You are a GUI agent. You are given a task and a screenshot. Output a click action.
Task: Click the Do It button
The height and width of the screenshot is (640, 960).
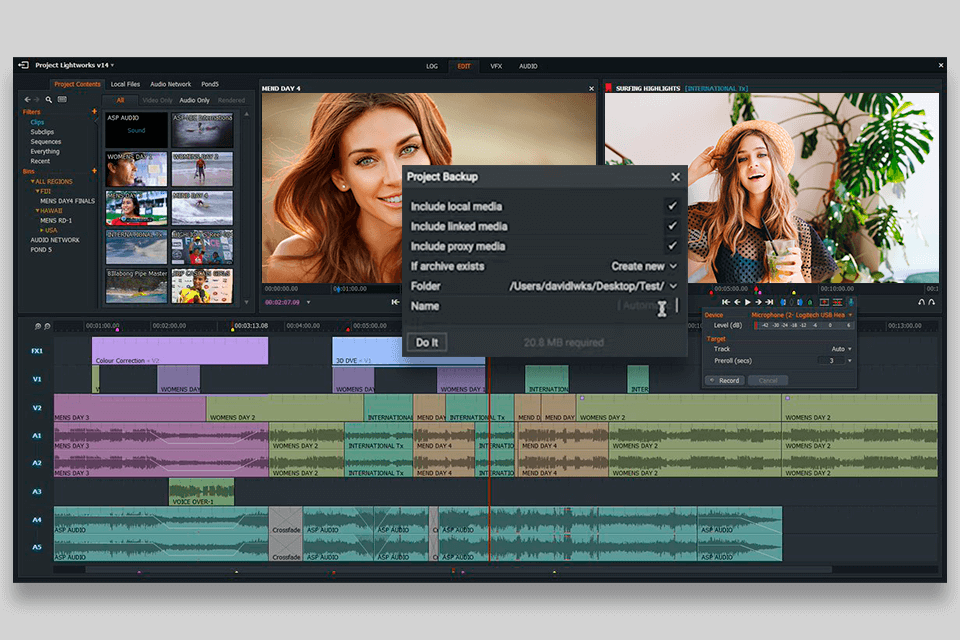coord(427,342)
